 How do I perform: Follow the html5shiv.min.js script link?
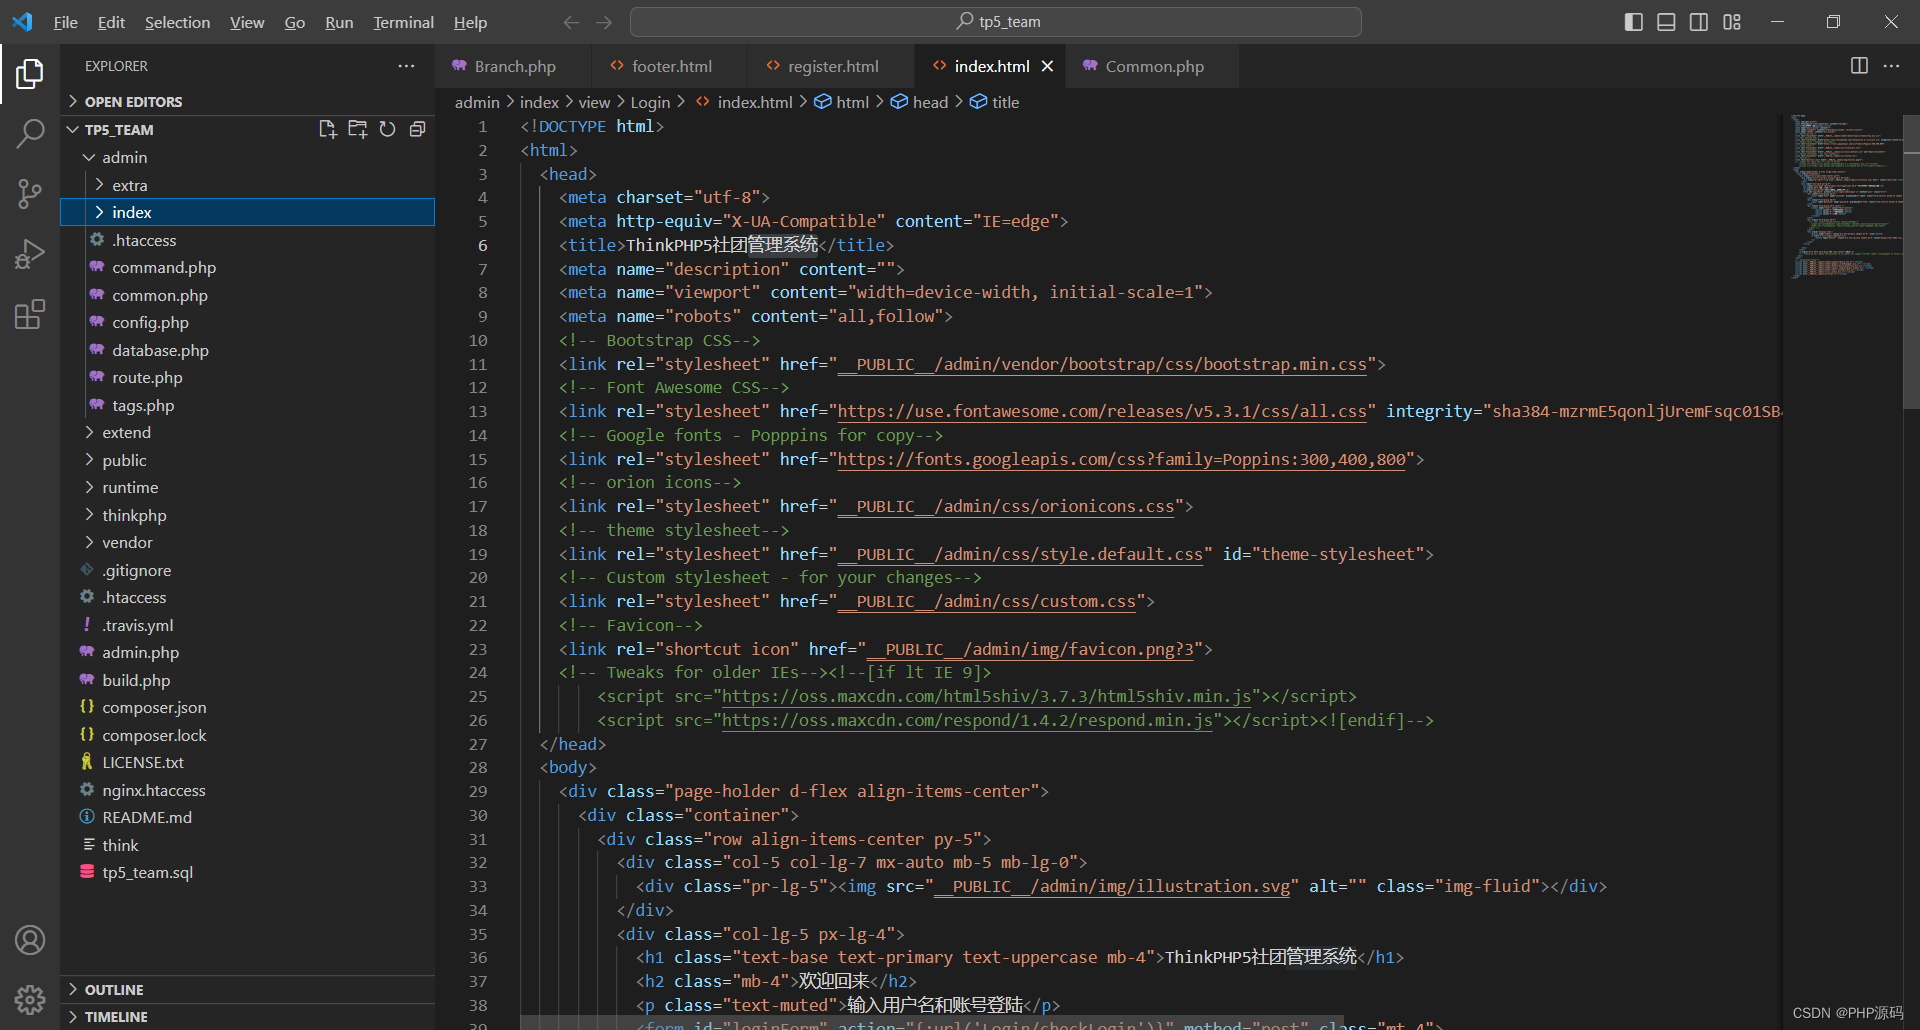click(987, 696)
